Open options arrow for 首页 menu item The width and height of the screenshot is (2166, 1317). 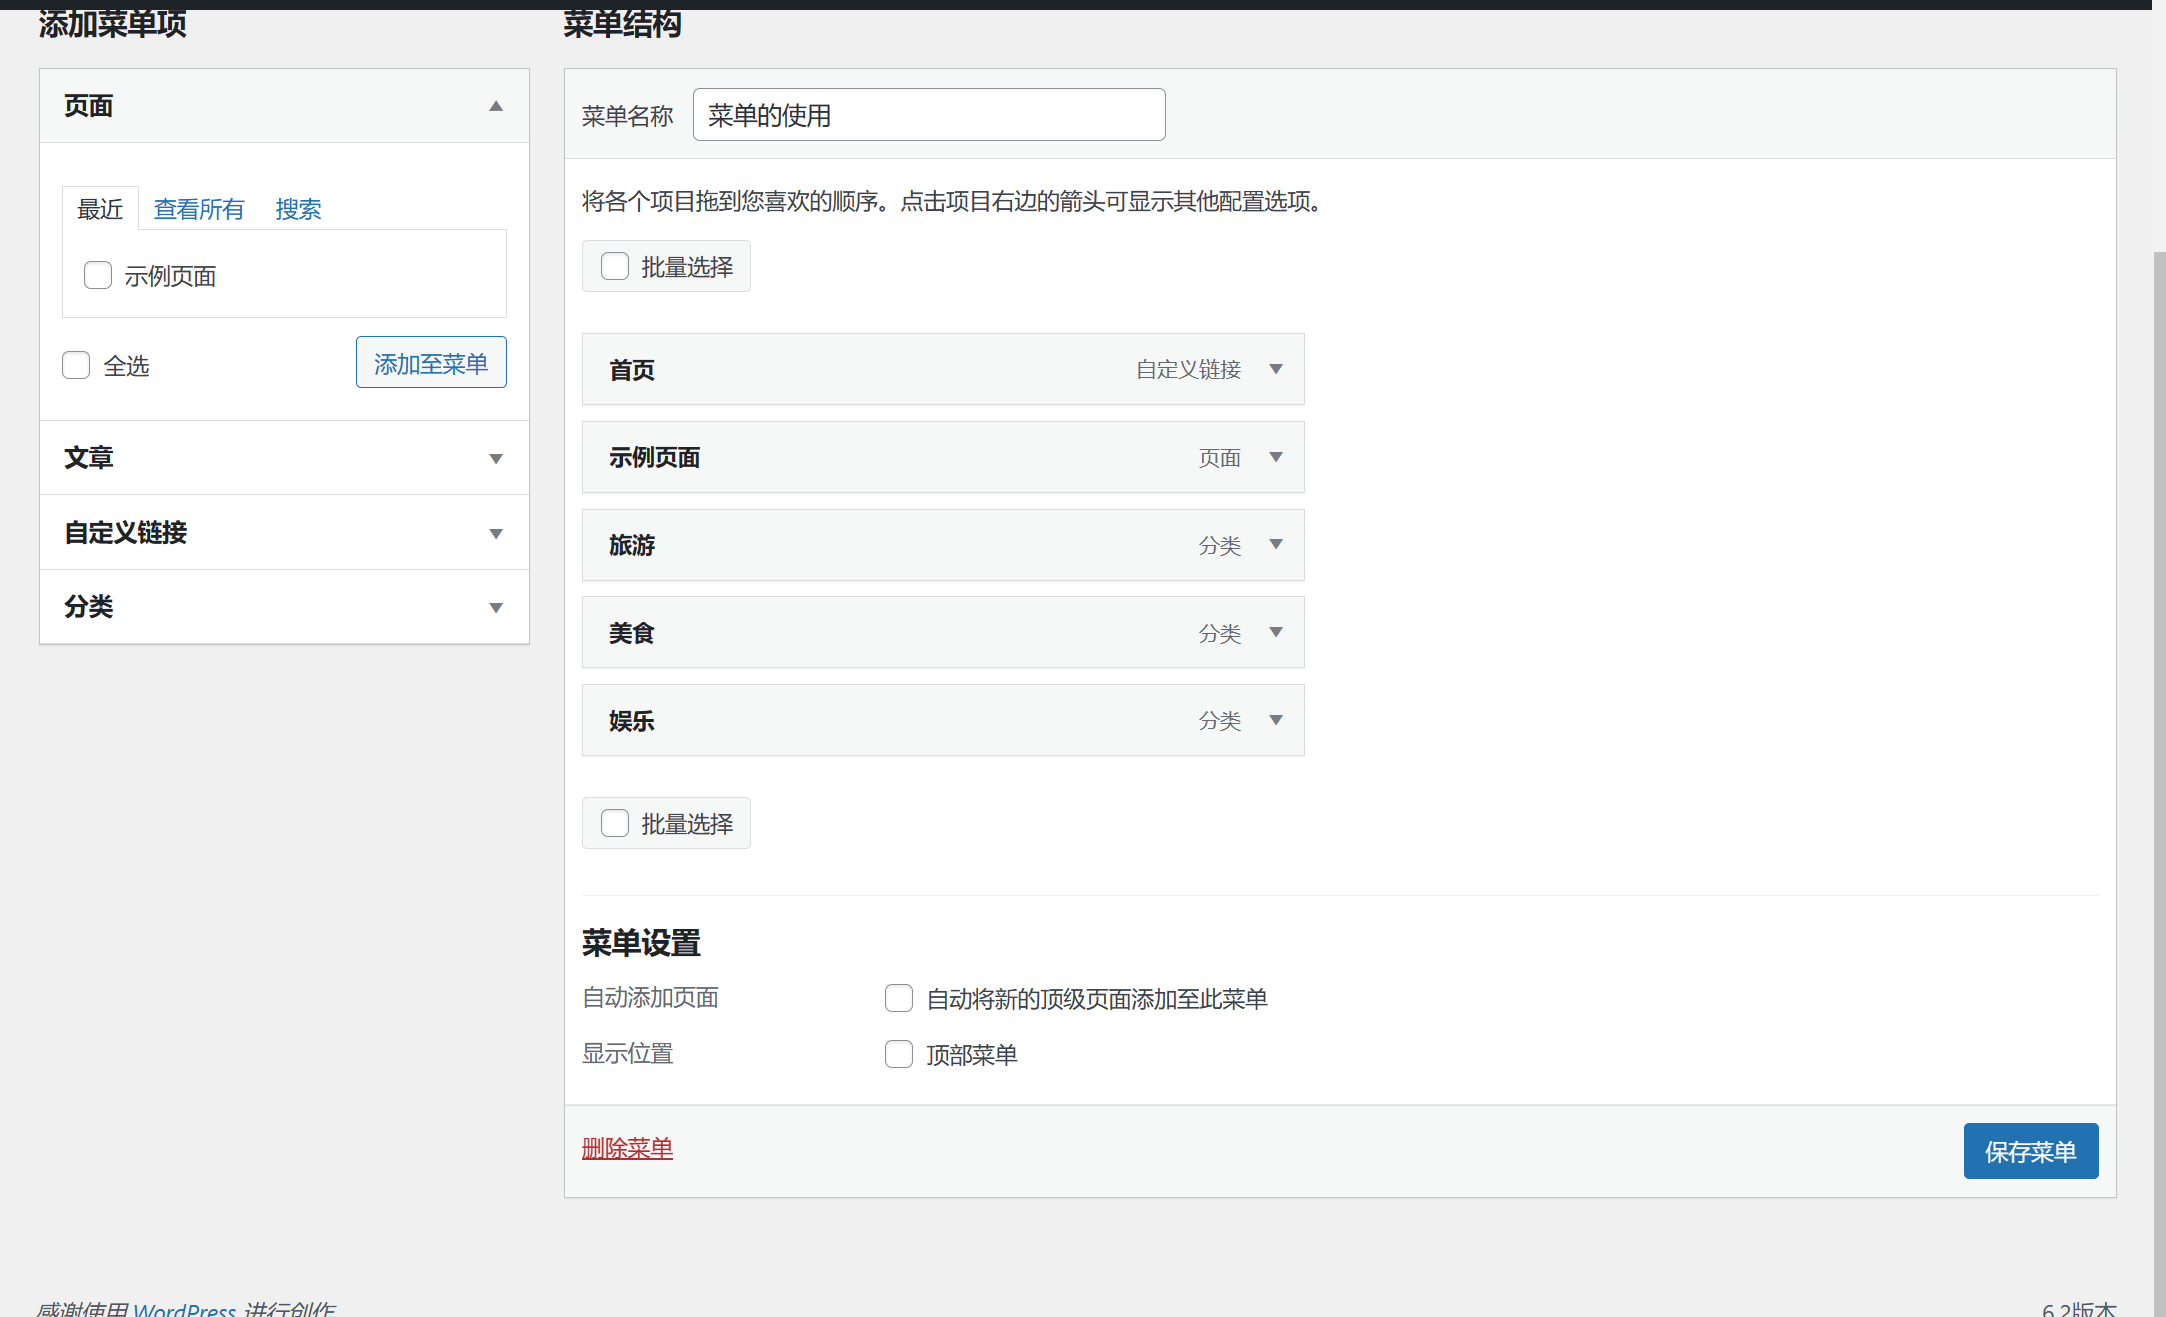click(x=1276, y=369)
